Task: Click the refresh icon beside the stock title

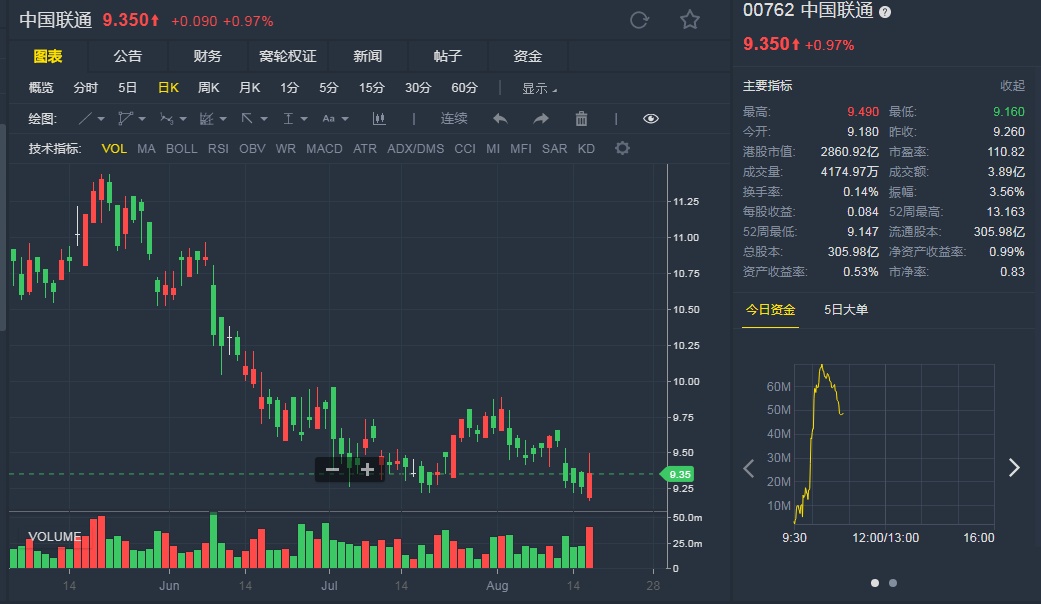Action: [x=640, y=20]
